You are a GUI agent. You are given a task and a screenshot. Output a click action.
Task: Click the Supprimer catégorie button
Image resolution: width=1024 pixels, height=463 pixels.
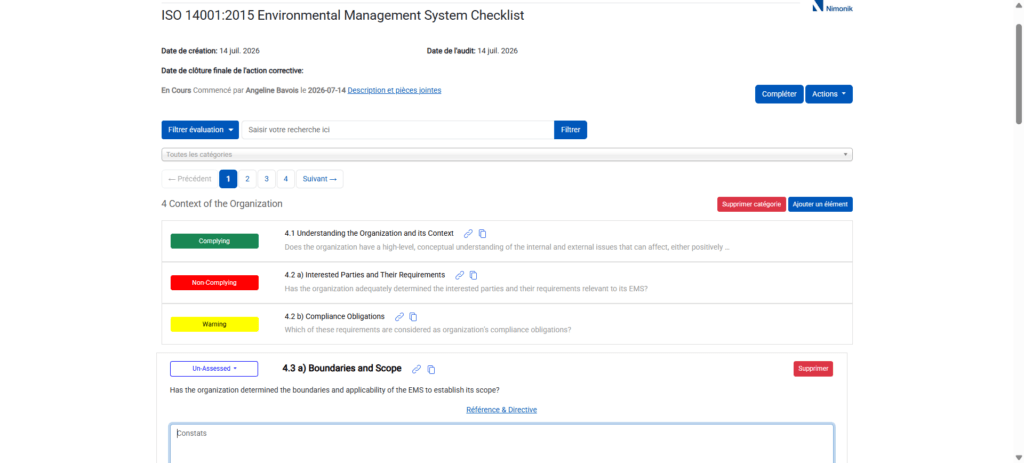(752, 204)
